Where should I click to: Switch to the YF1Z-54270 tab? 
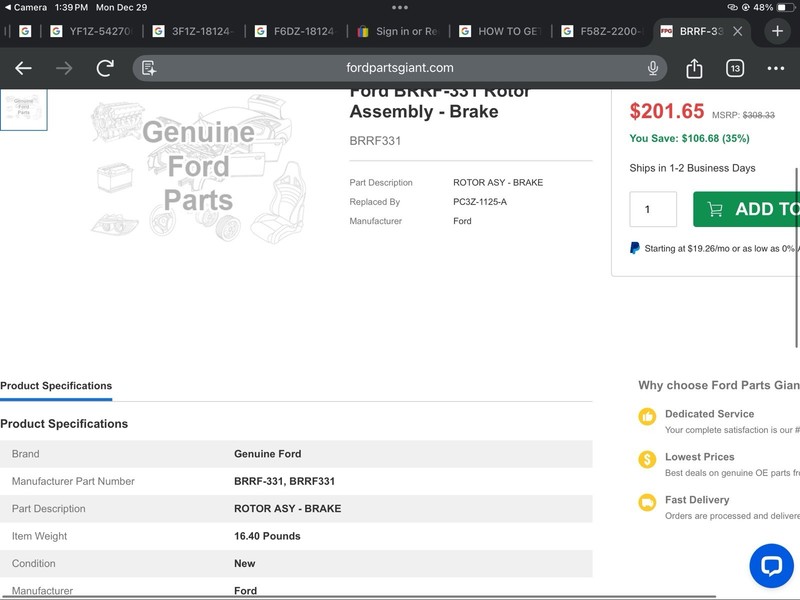[x=91, y=31]
